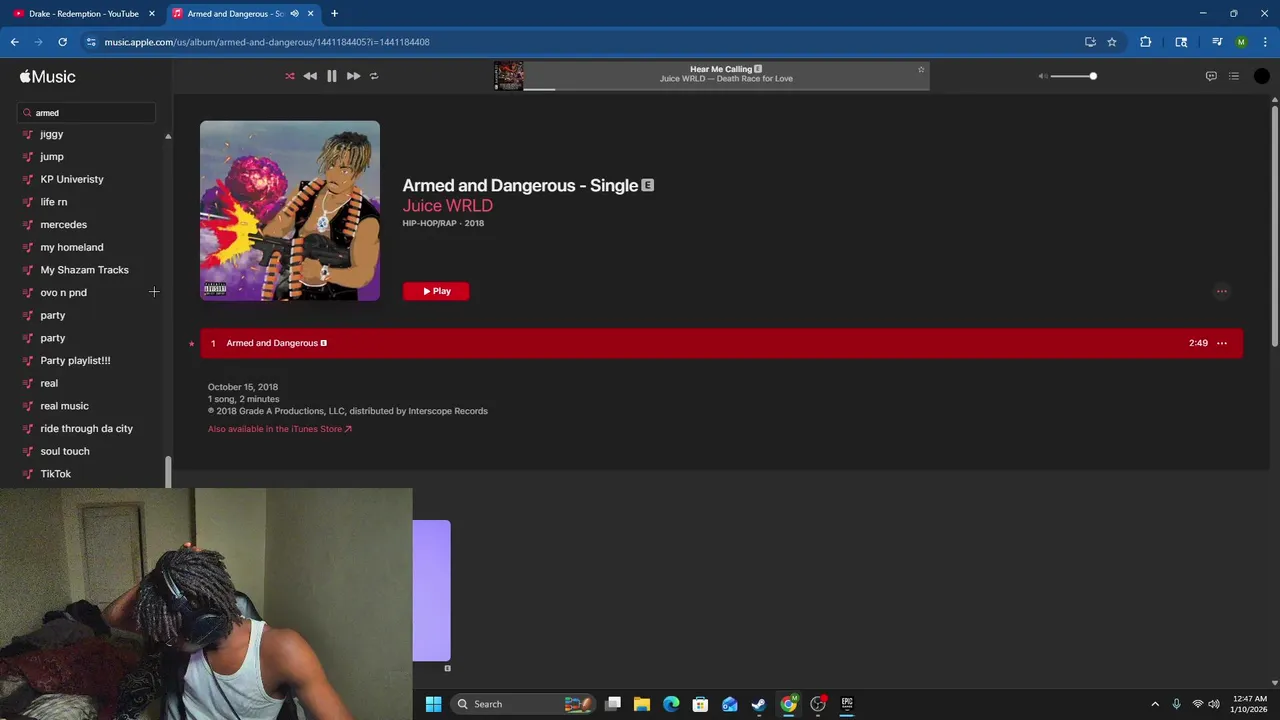Adjust the volume slider
Screen dimensions: 1280x720
[x=1073, y=76]
